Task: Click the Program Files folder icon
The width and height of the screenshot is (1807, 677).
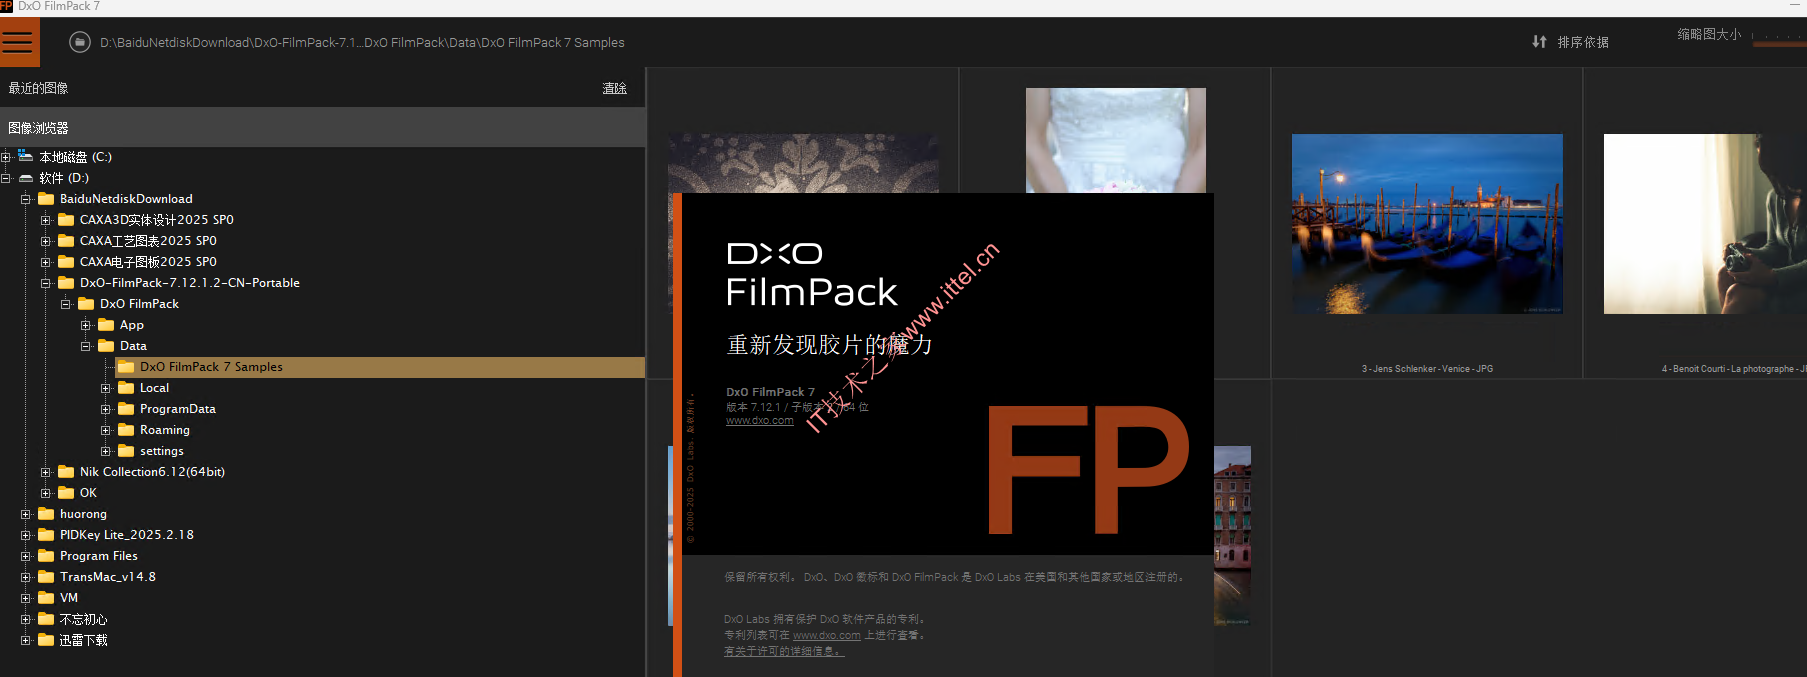Action: (x=46, y=556)
